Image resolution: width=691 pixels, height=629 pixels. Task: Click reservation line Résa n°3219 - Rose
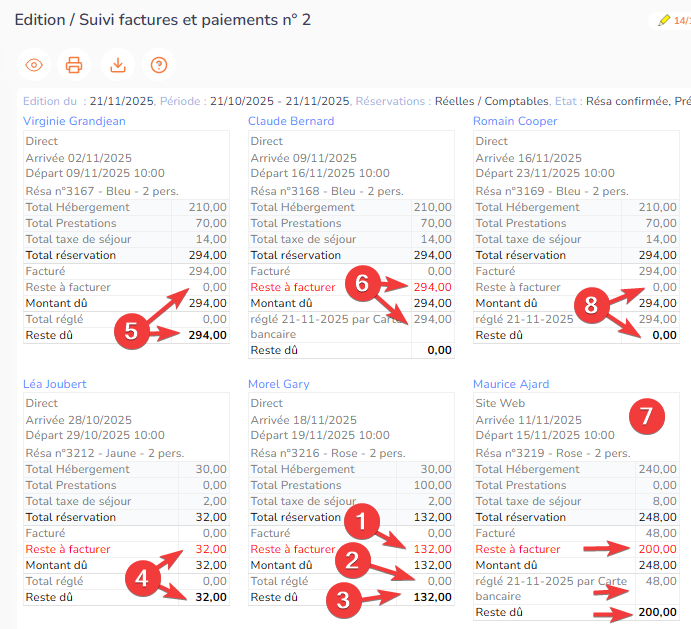[x=551, y=453]
